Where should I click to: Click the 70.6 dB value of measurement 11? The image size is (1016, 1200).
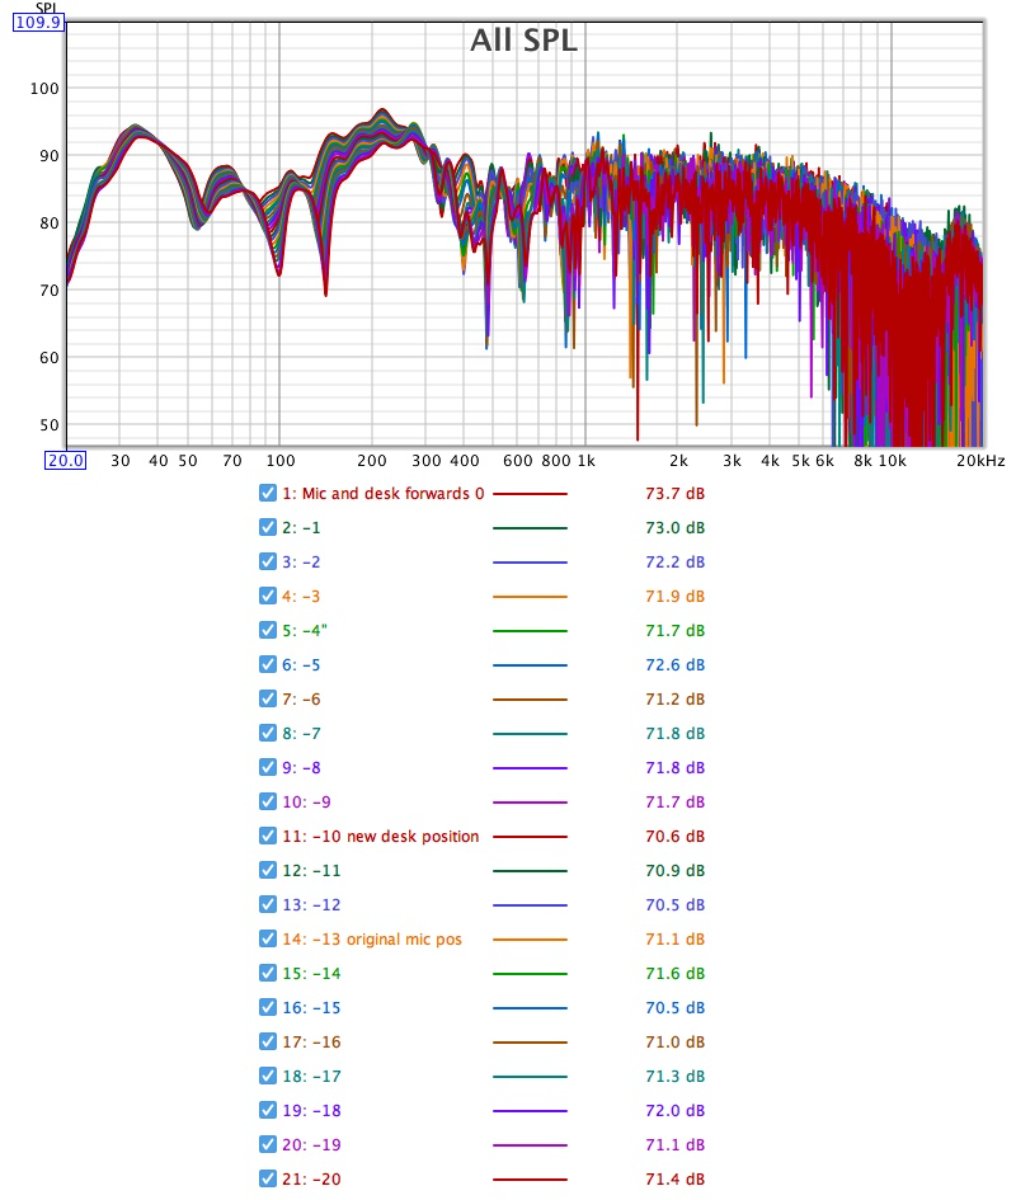click(675, 836)
